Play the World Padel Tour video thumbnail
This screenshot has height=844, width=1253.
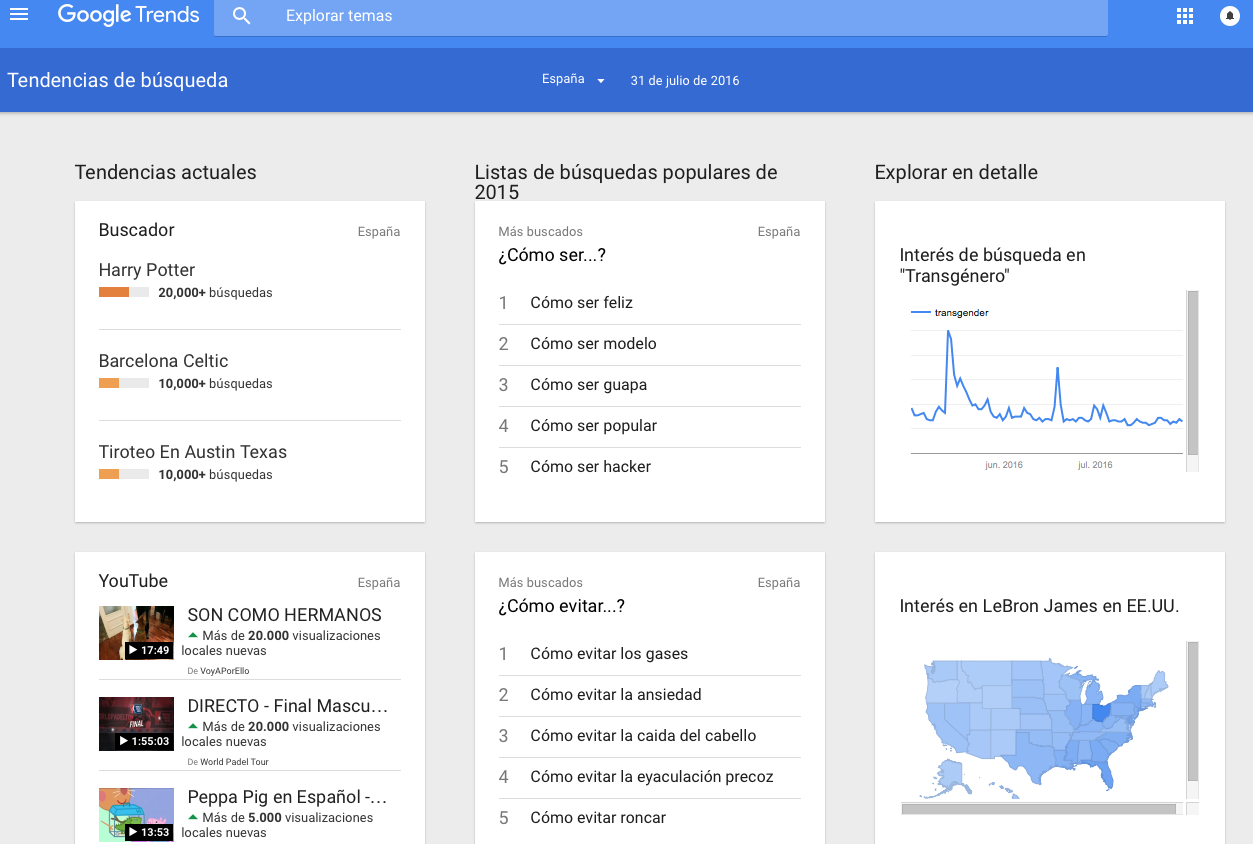click(137, 724)
